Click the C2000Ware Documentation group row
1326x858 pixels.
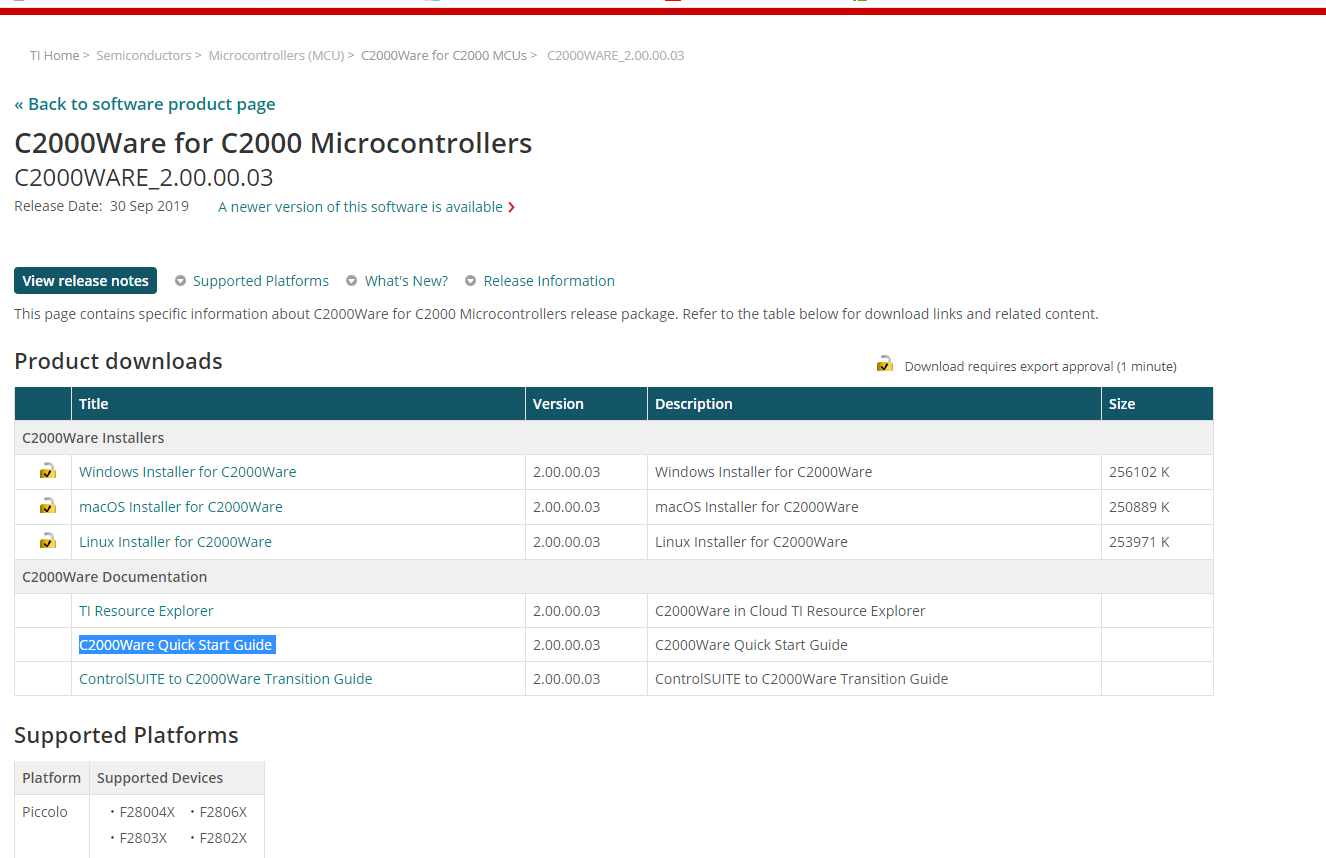pyautogui.click(x=614, y=577)
